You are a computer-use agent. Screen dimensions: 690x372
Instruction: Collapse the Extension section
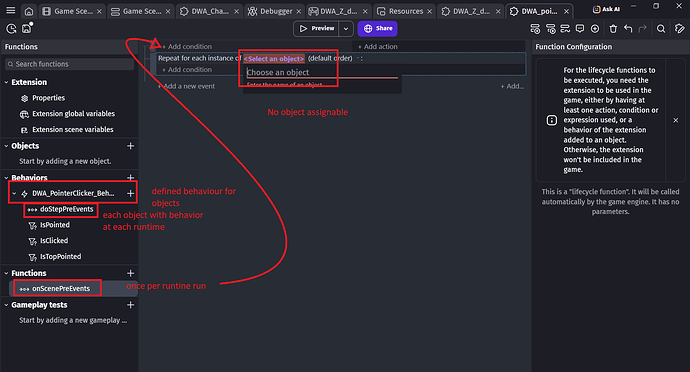pyautogui.click(x=6, y=82)
